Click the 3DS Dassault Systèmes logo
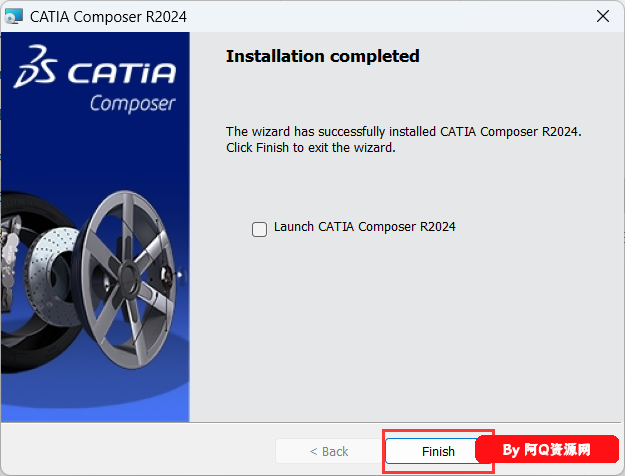This screenshot has width=625, height=476. [36, 66]
